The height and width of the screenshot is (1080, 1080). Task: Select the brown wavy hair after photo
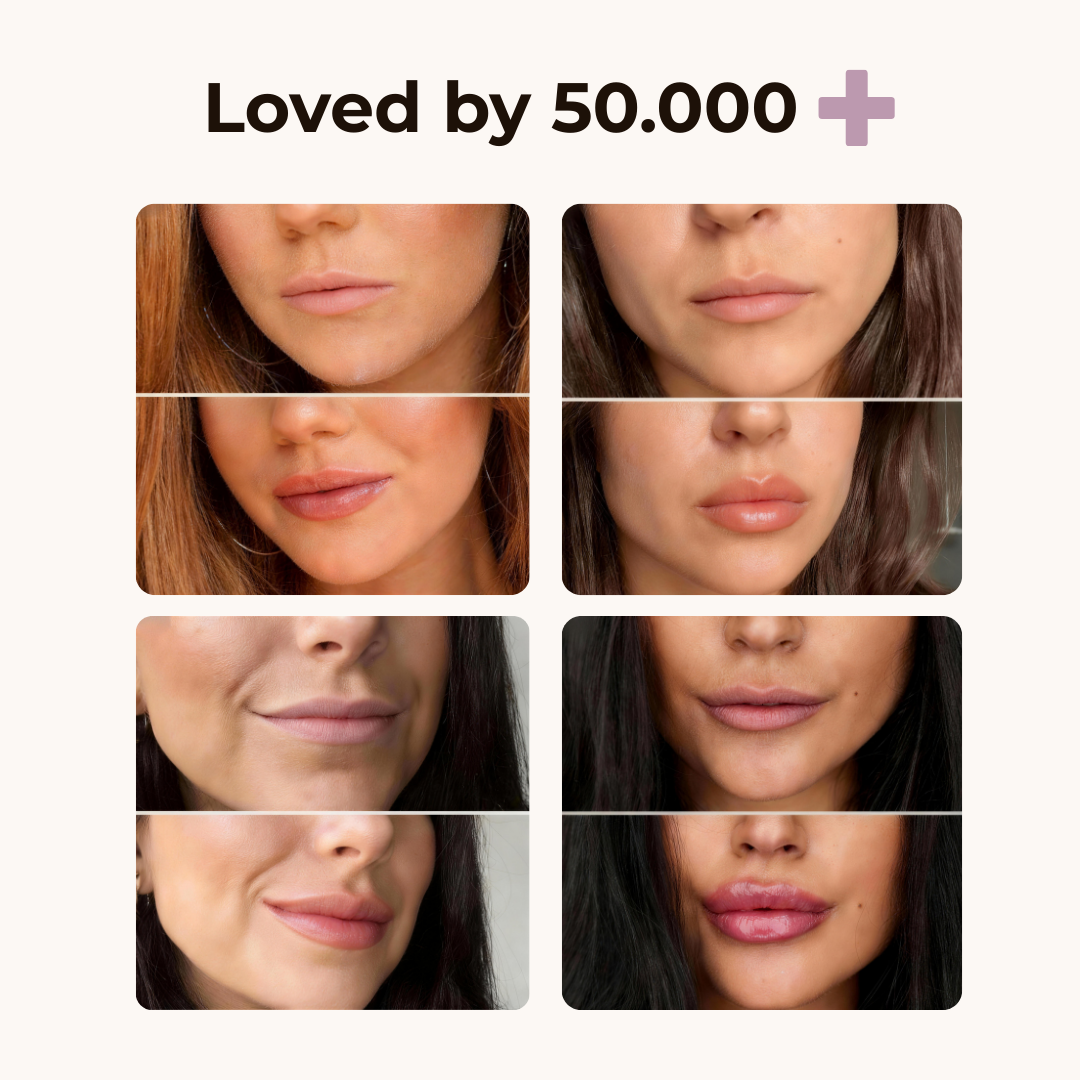(x=762, y=499)
